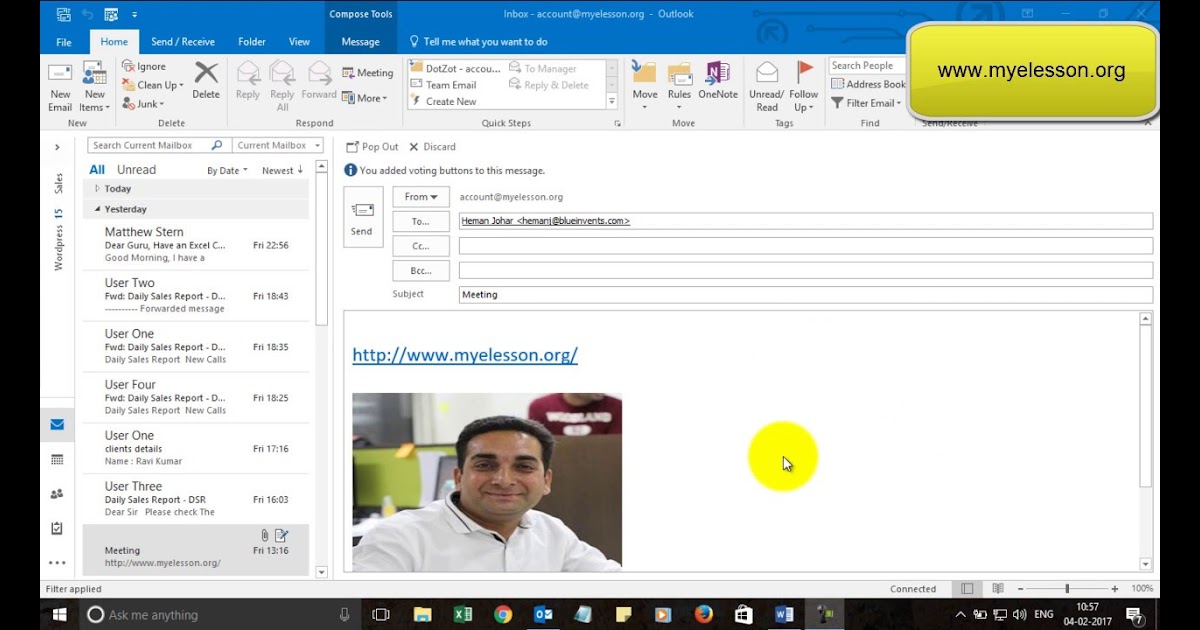Image resolution: width=1200 pixels, height=630 pixels.
Task: Select the Meeting draft message
Action: (x=196, y=550)
